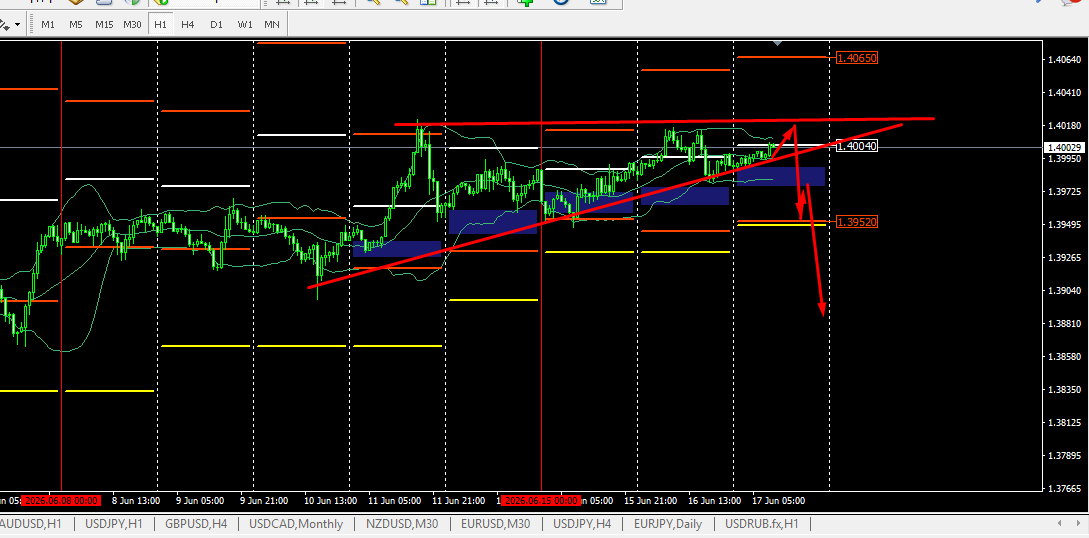The image size is (1089, 538).
Task: Click the 1.39495 price scale value
Action: click(x=1066, y=224)
